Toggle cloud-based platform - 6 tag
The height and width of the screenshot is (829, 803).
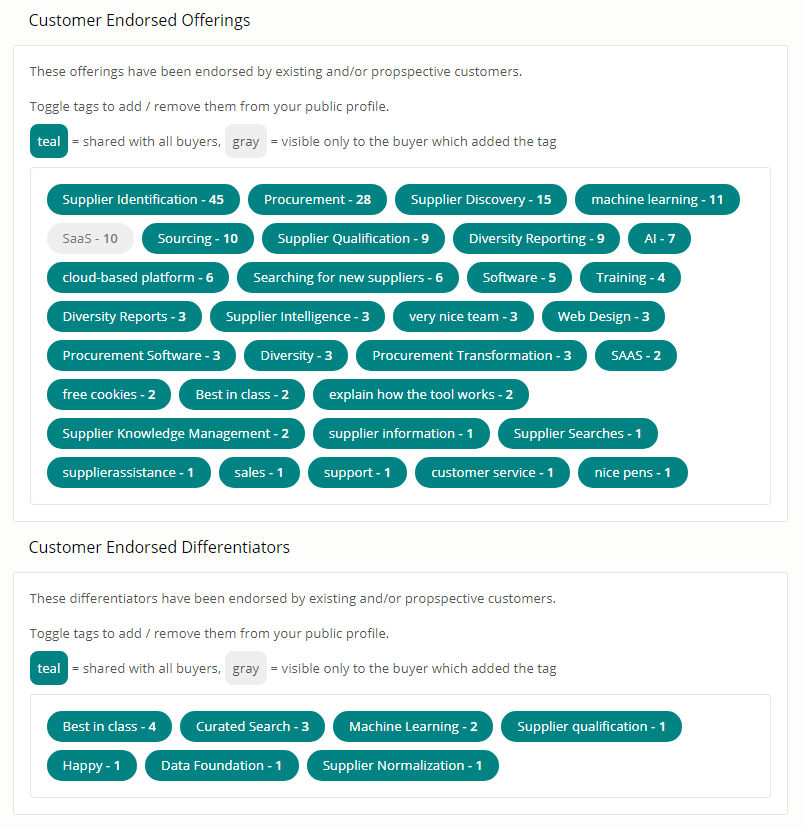coord(138,278)
